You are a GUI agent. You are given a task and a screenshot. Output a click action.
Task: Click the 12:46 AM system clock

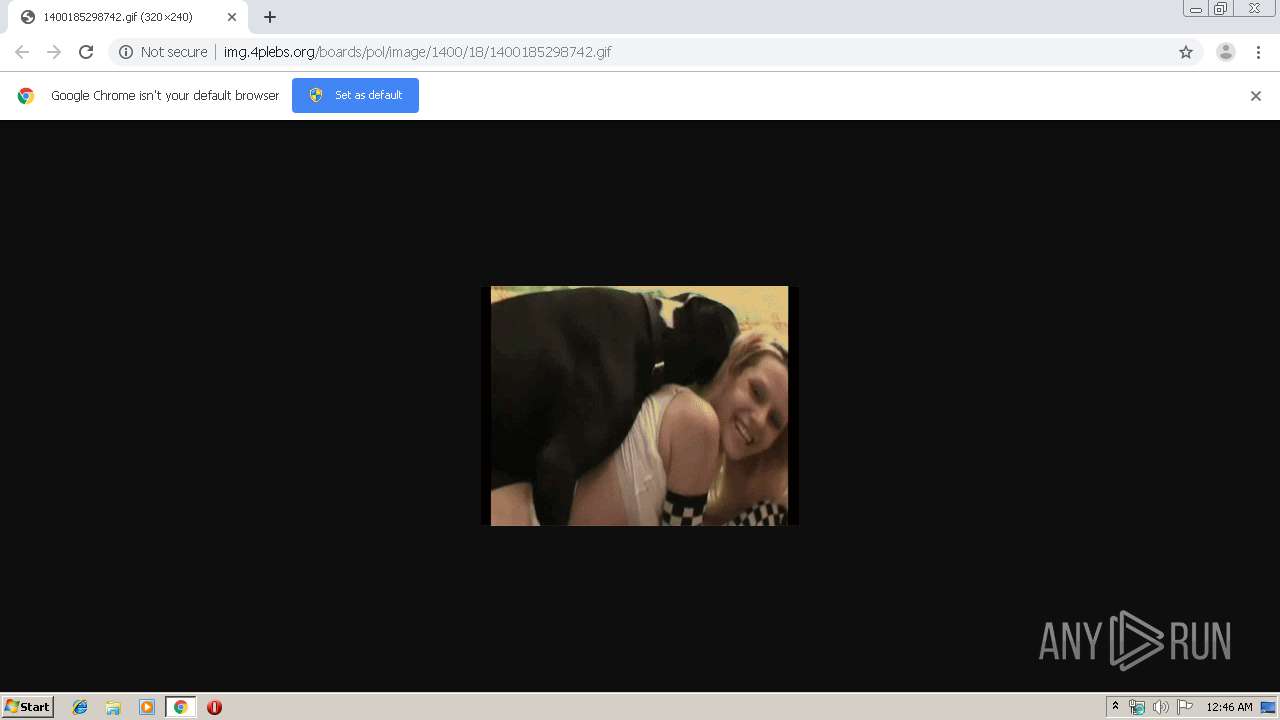point(1229,707)
